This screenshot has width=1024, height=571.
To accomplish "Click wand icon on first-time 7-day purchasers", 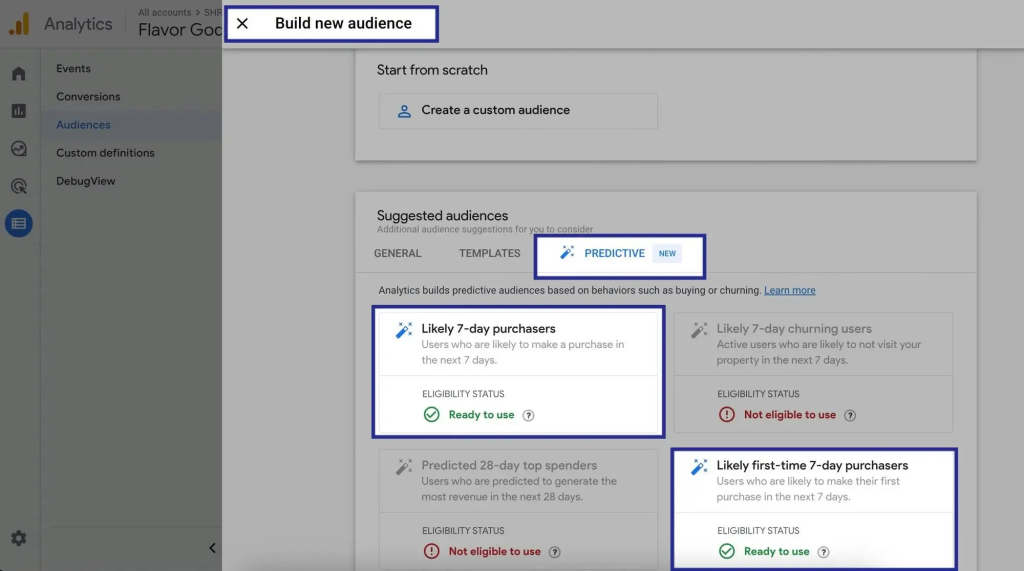I will 699,466.
